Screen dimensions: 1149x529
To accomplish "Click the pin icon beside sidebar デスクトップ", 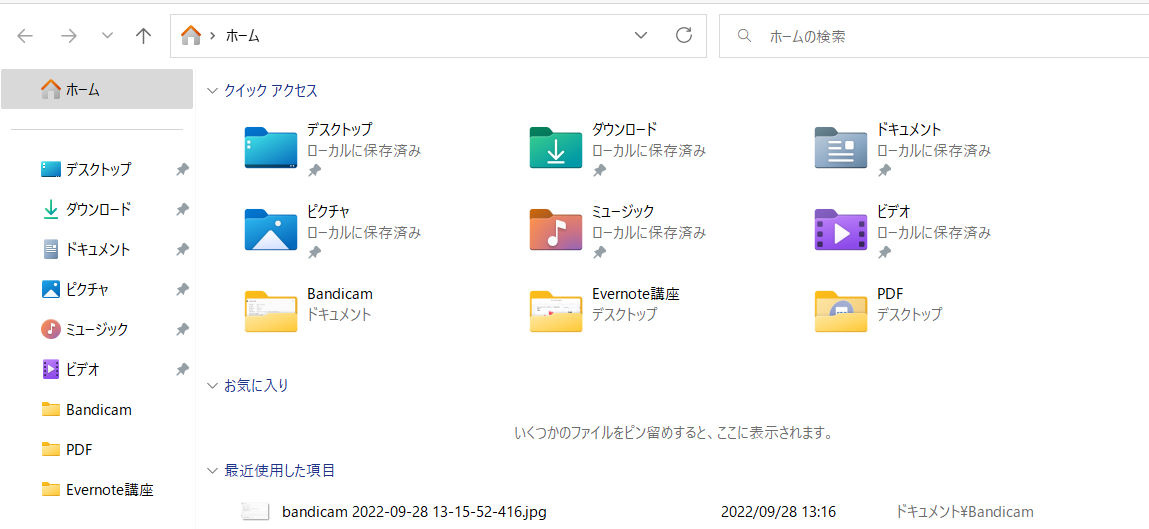I will [182, 170].
